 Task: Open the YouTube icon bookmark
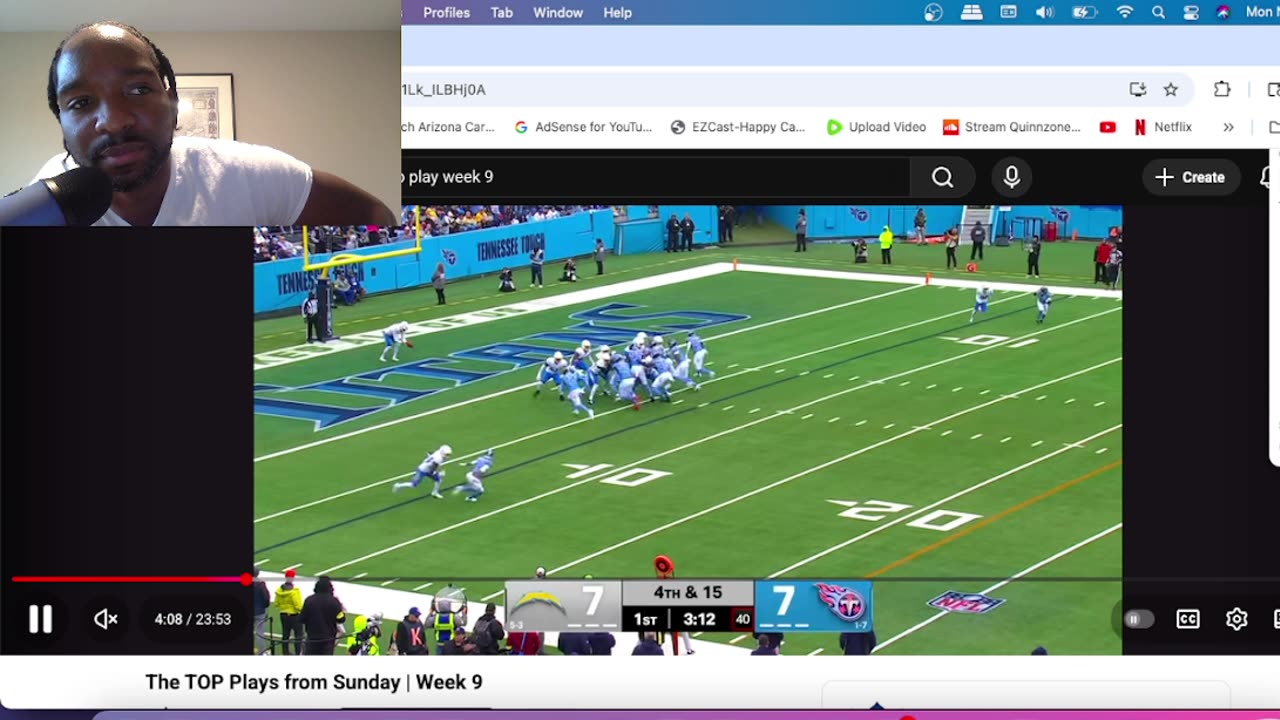(x=1107, y=127)
